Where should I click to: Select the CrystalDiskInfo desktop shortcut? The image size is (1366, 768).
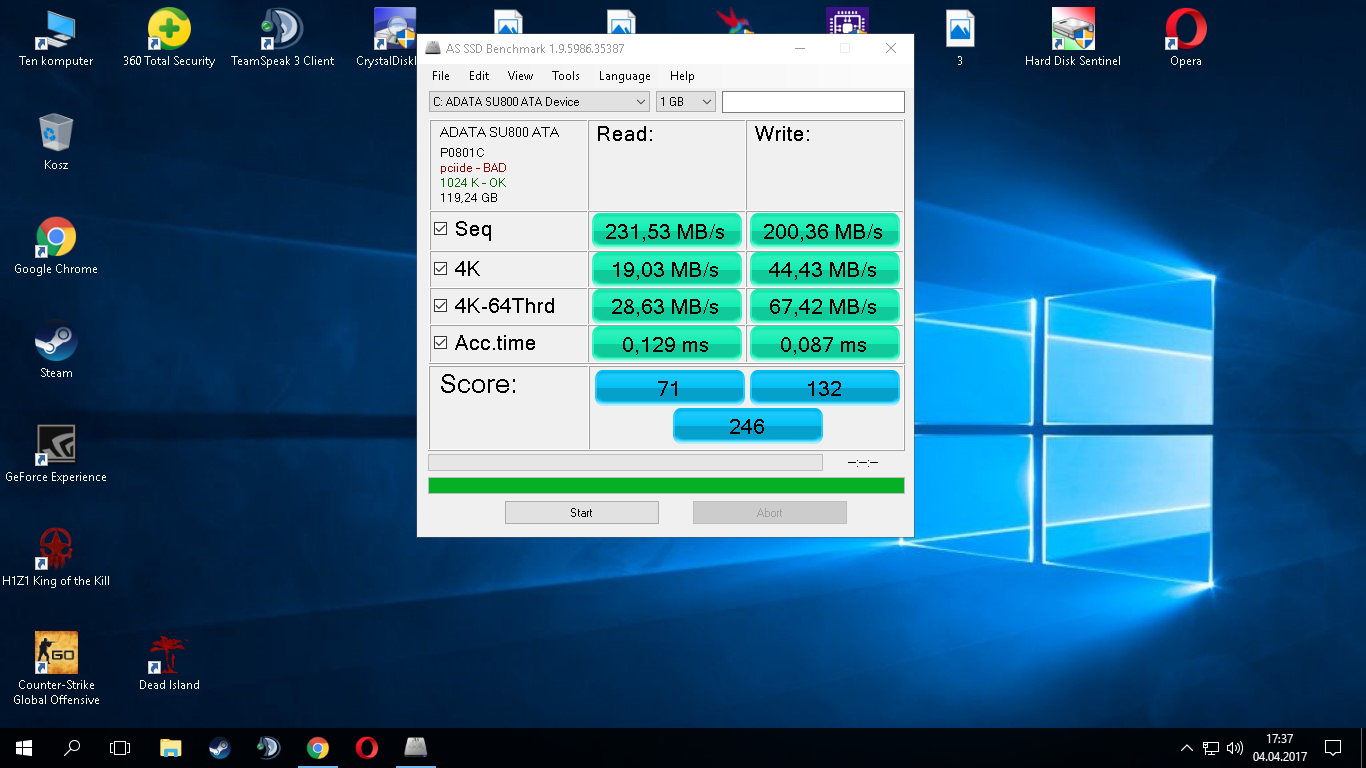point(387,38)
